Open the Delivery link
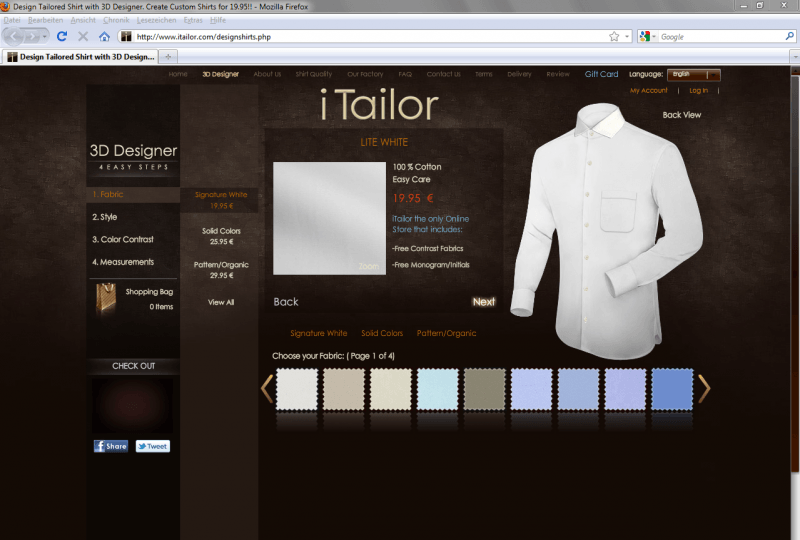This screenshot has width=800, height=540. pyautogui.click(x=519, y=74)
